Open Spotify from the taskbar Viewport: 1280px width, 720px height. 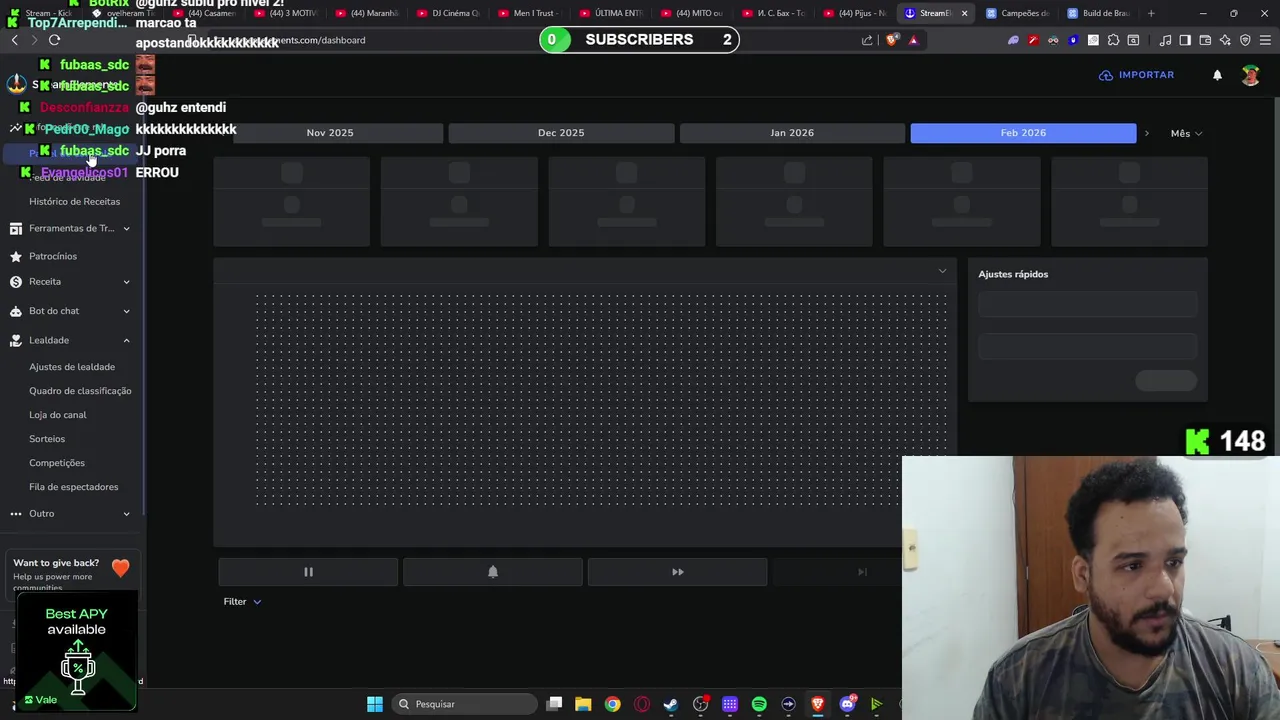pyautogui.click(x=759, y=704)
